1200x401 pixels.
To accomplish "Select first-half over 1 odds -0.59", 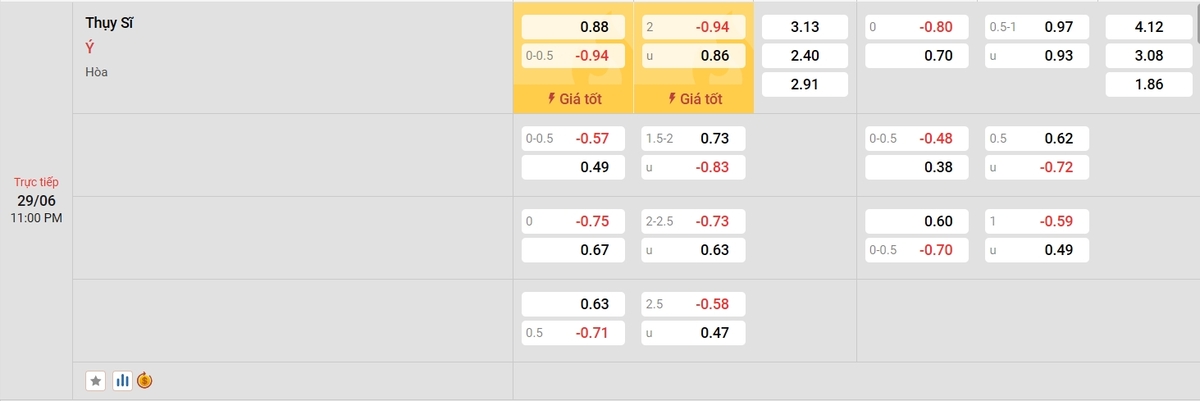I will pyautogui.click(x=1036, y=221).
